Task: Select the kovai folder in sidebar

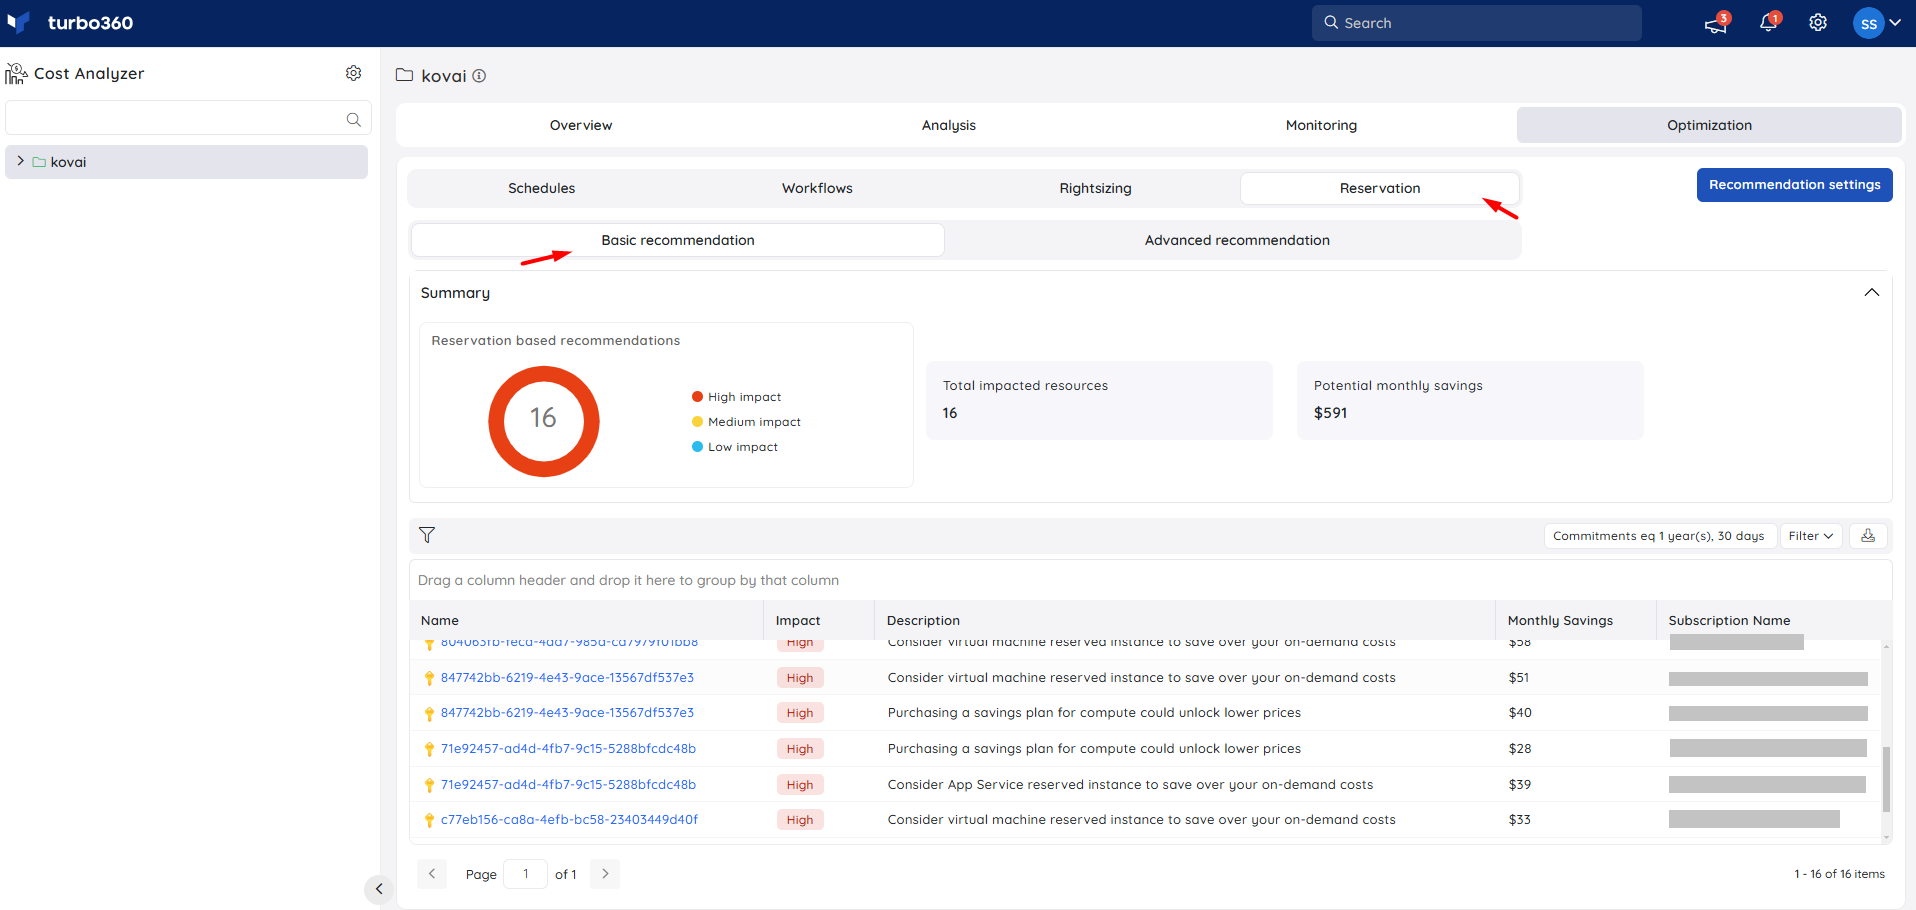Action: 187,162
